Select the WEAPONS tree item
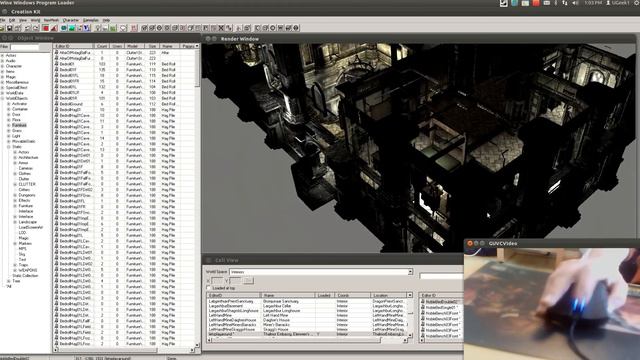 tap(27, 270)
